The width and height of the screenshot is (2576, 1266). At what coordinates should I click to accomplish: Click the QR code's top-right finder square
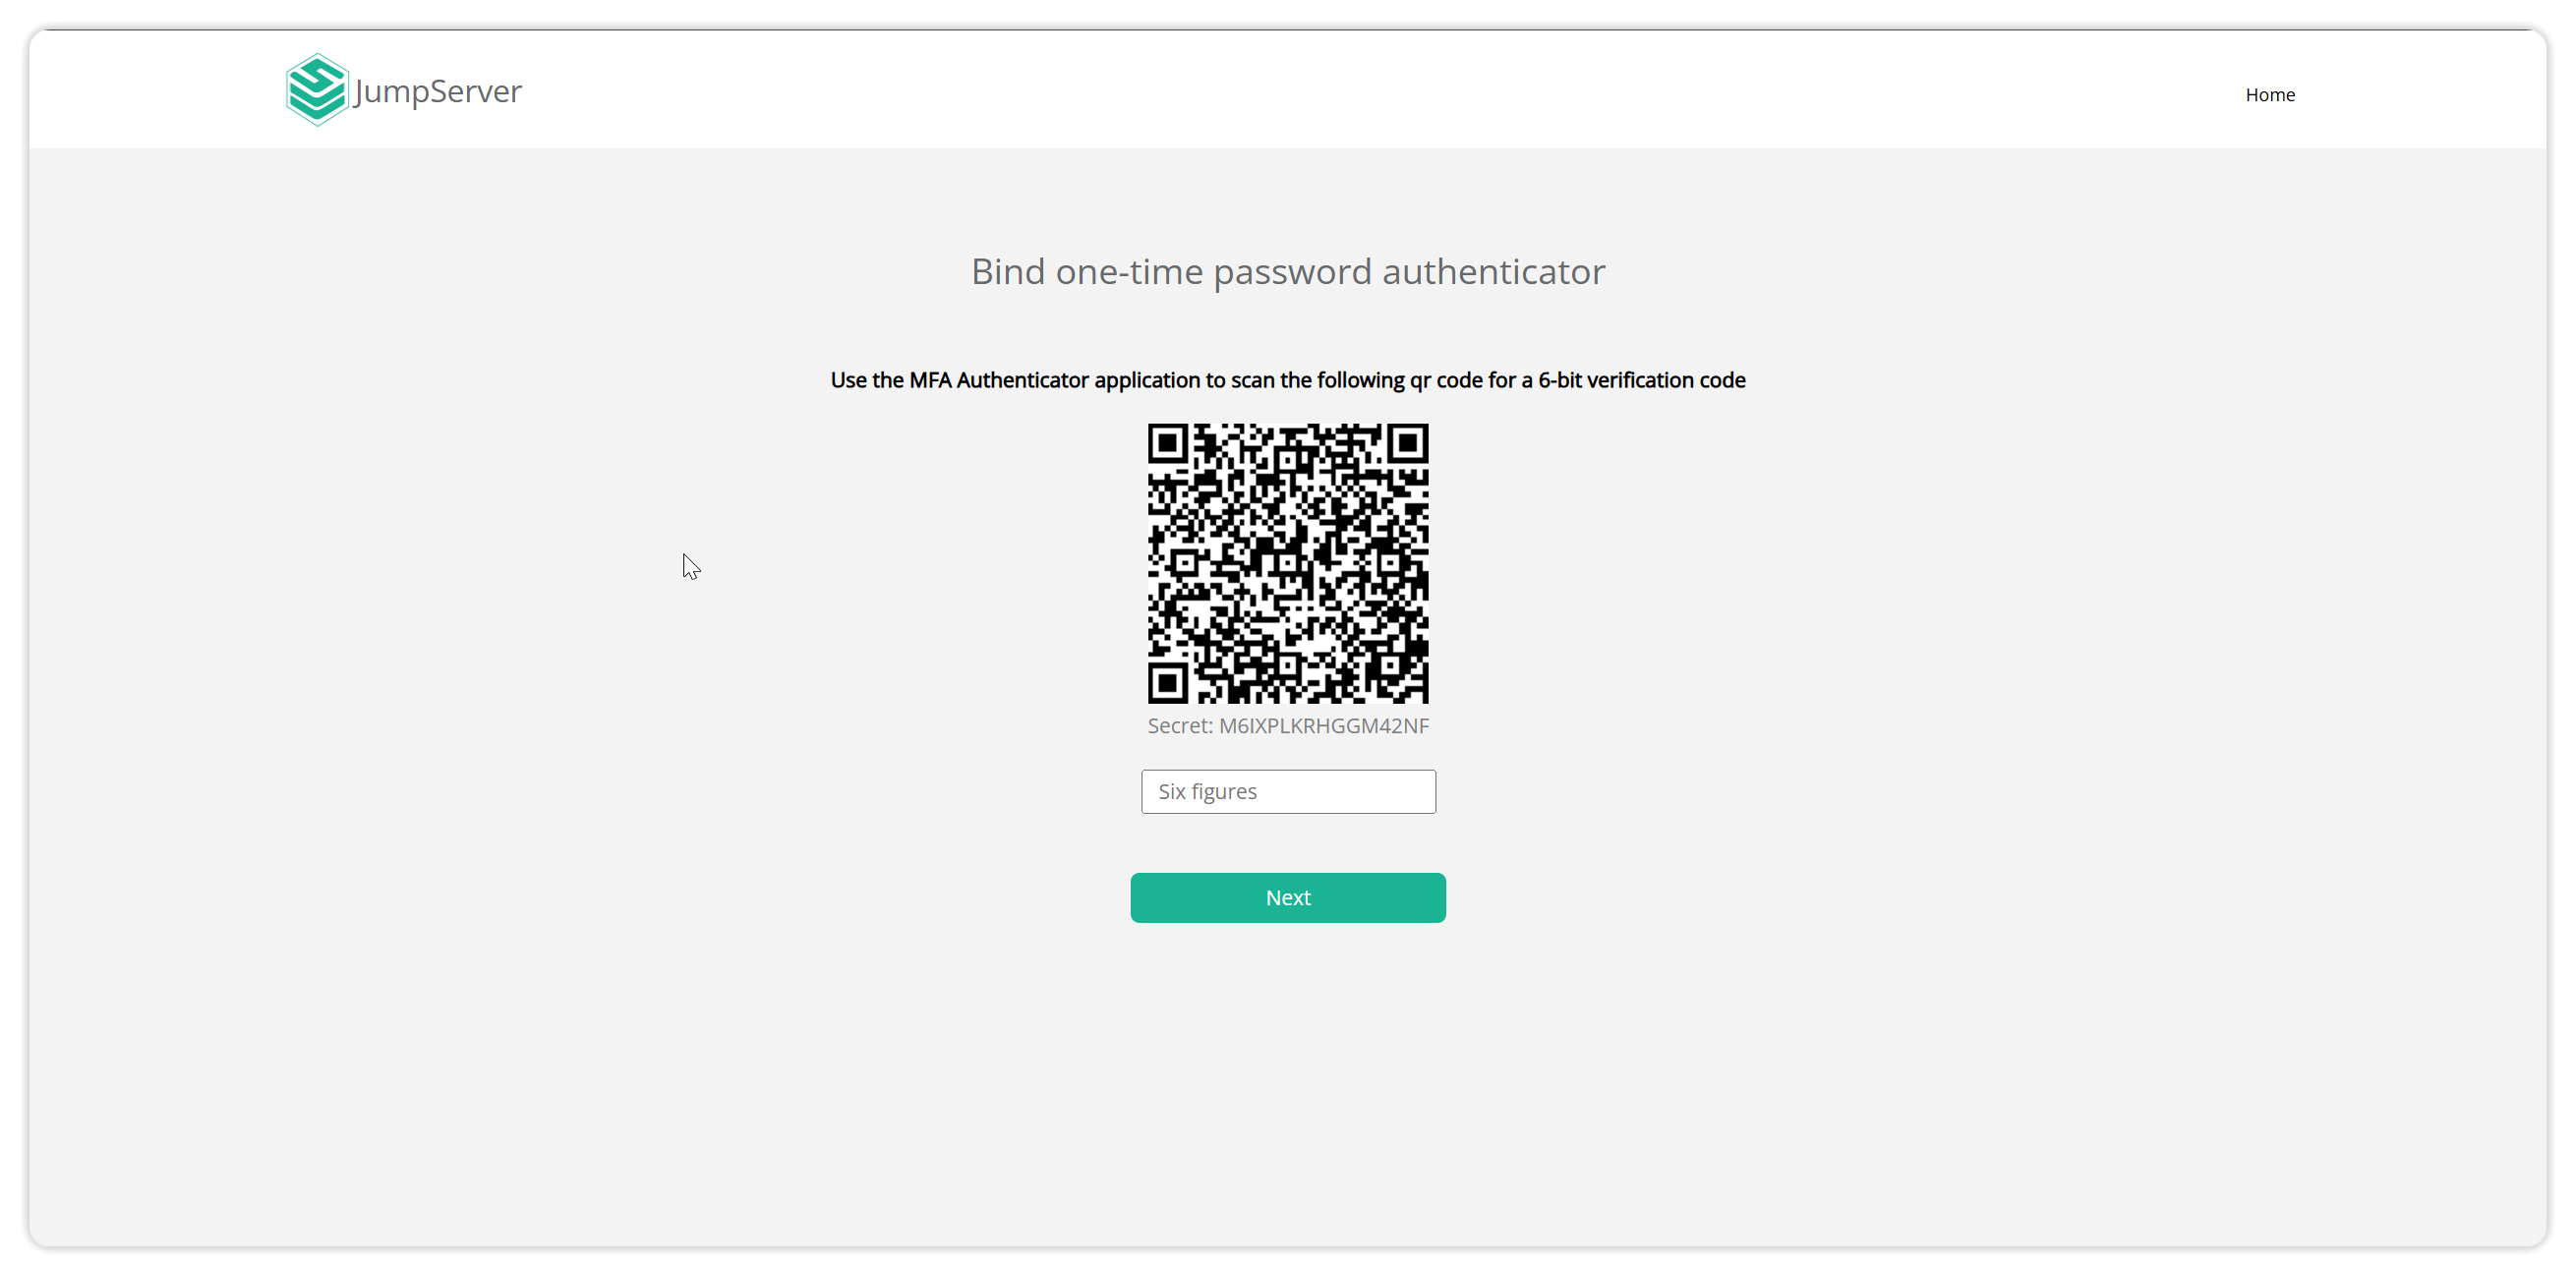coord(1408,443)
